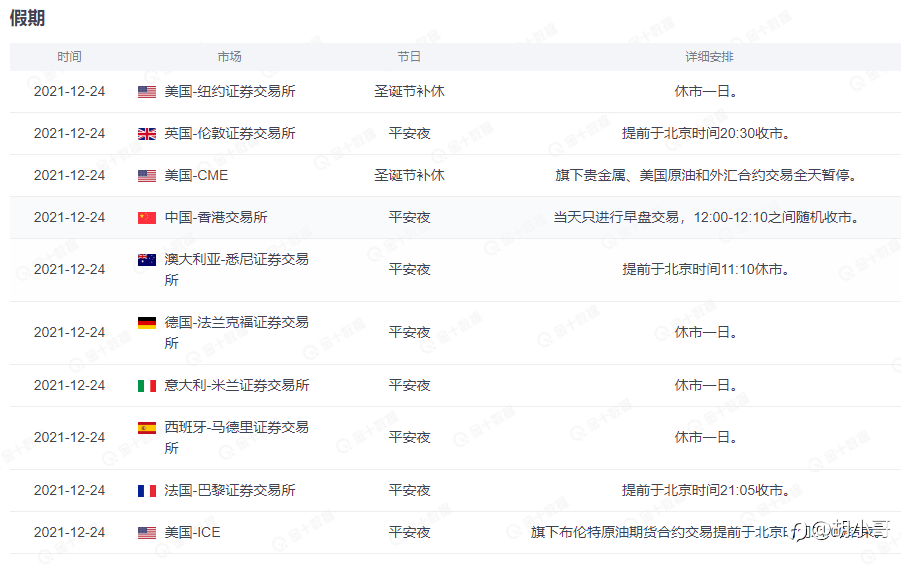901x567 pixels.
Task: Click the China flag beside 香港交易所
Action: click(147, 218)
